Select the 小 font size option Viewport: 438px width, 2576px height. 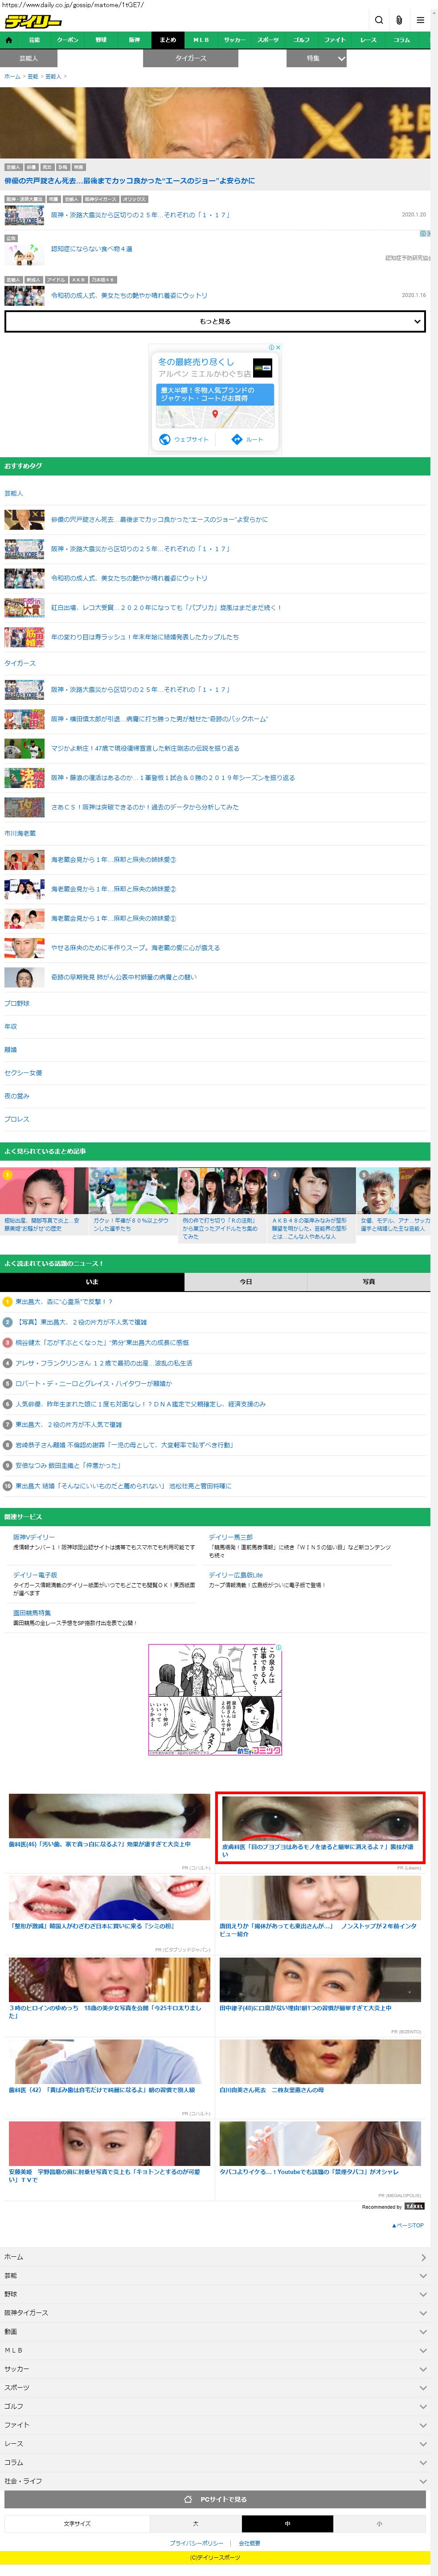(x=379, y=2523)
